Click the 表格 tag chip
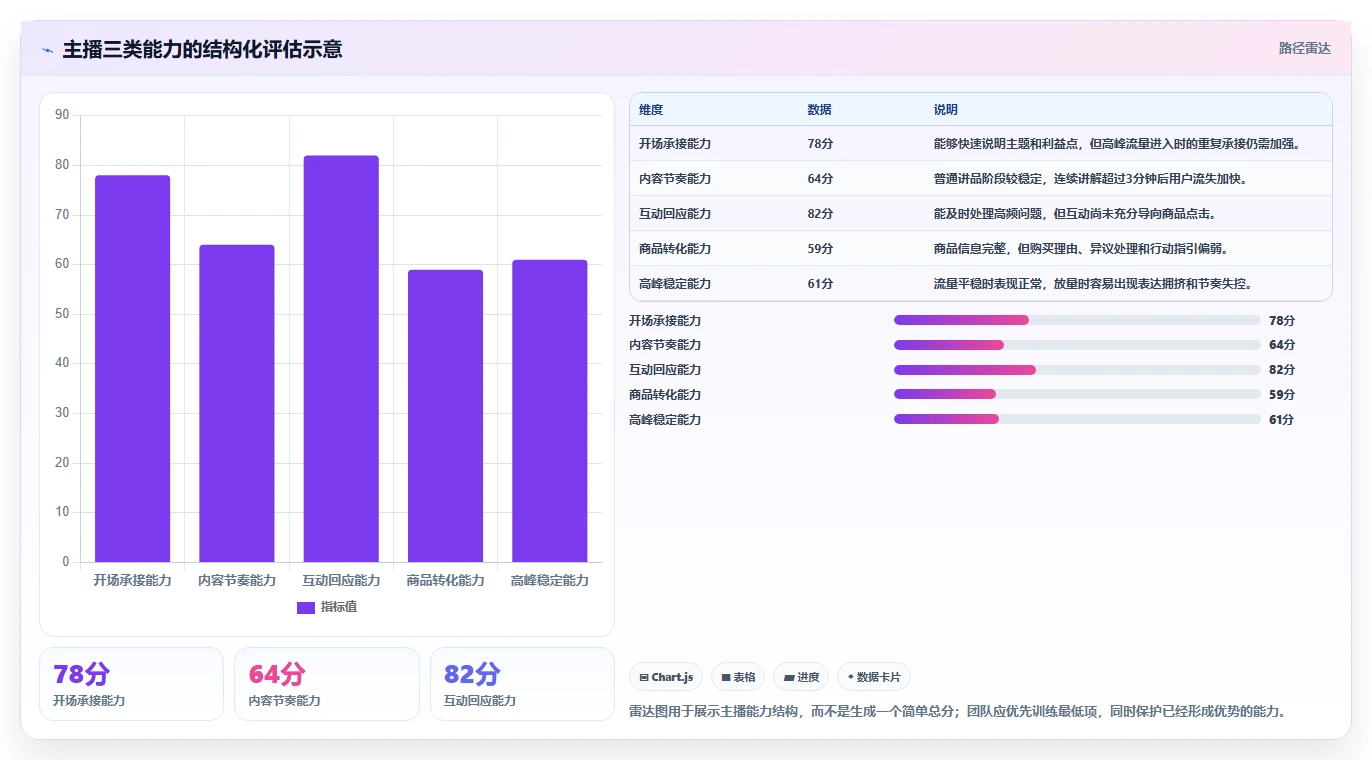The width and height of the screenshot is (1372, 760). 738,677
